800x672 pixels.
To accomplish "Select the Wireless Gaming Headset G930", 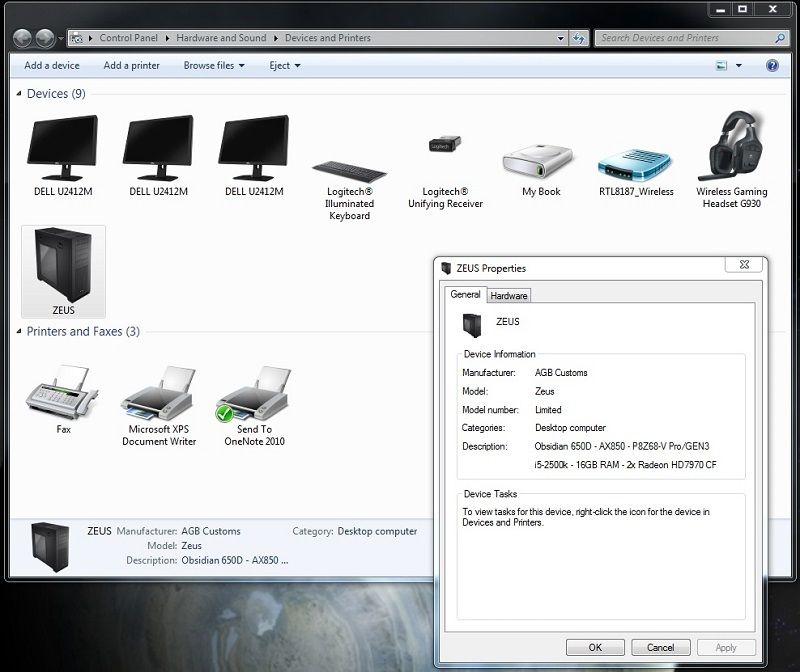I will pos(731,160).
